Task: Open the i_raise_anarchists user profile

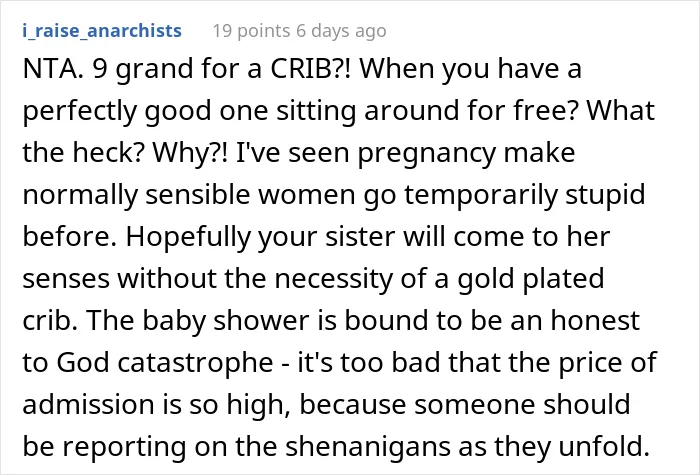Action: tap(102, 31)
